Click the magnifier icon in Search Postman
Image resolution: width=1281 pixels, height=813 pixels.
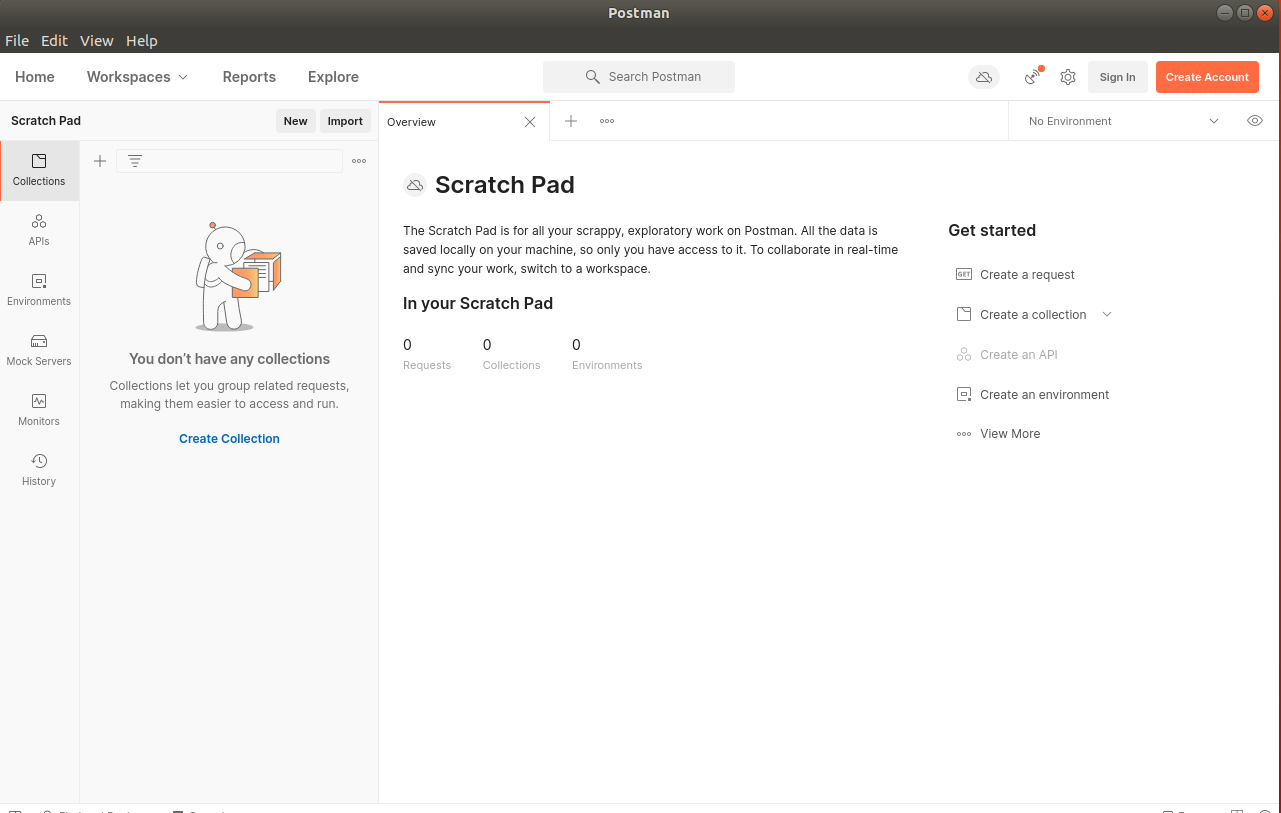tap(593, 77)
